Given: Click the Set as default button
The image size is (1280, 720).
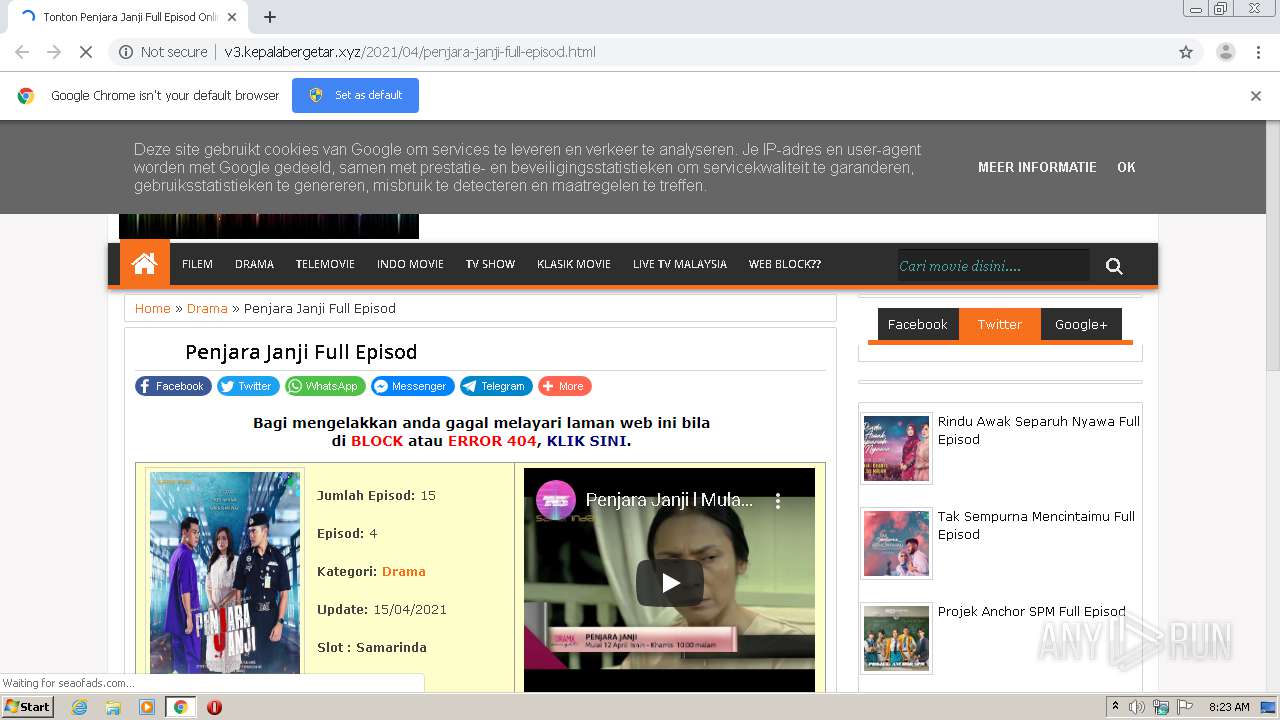Looking at the screenshot, I should point(355,96).
